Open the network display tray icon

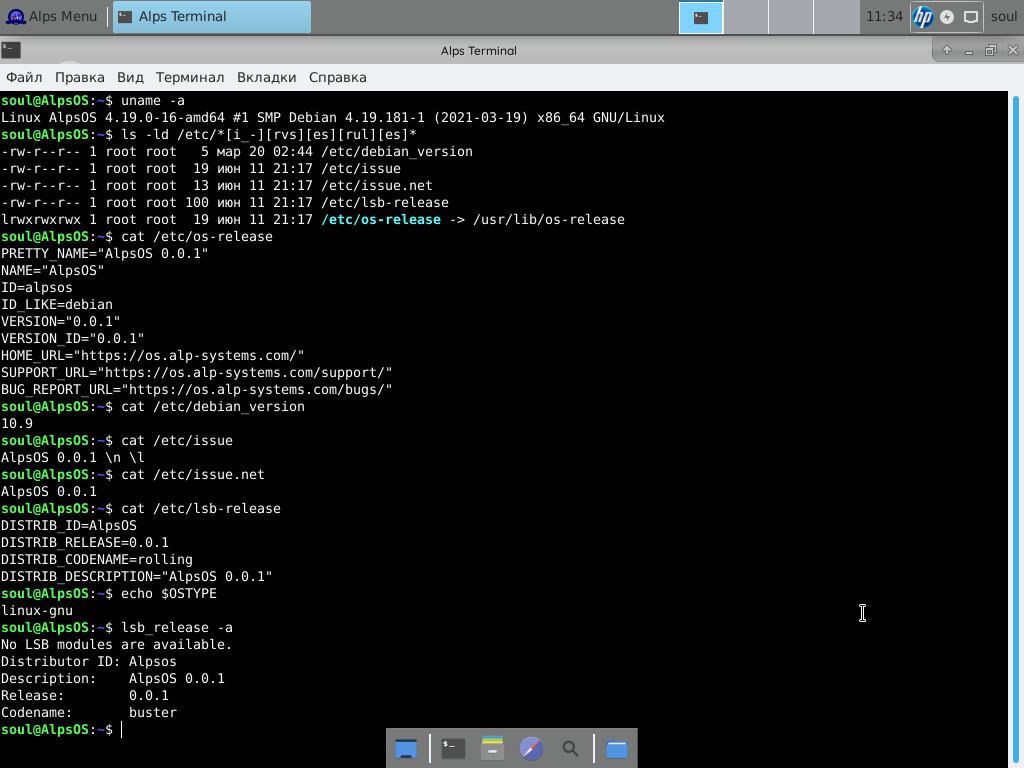pos(971,17)
